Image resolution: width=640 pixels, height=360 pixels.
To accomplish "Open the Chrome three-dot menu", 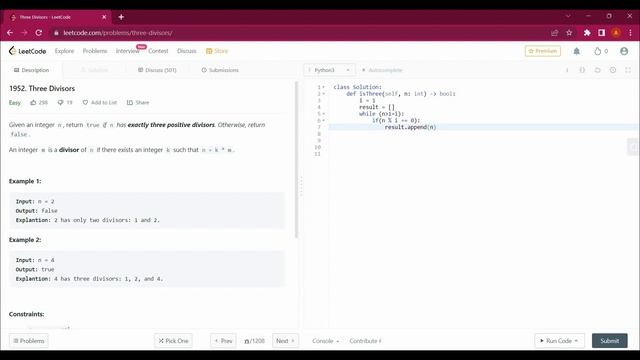I will point(630,33).
